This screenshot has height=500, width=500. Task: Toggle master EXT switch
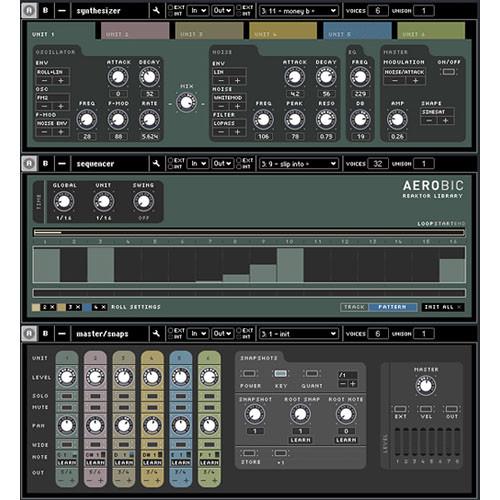400,409
